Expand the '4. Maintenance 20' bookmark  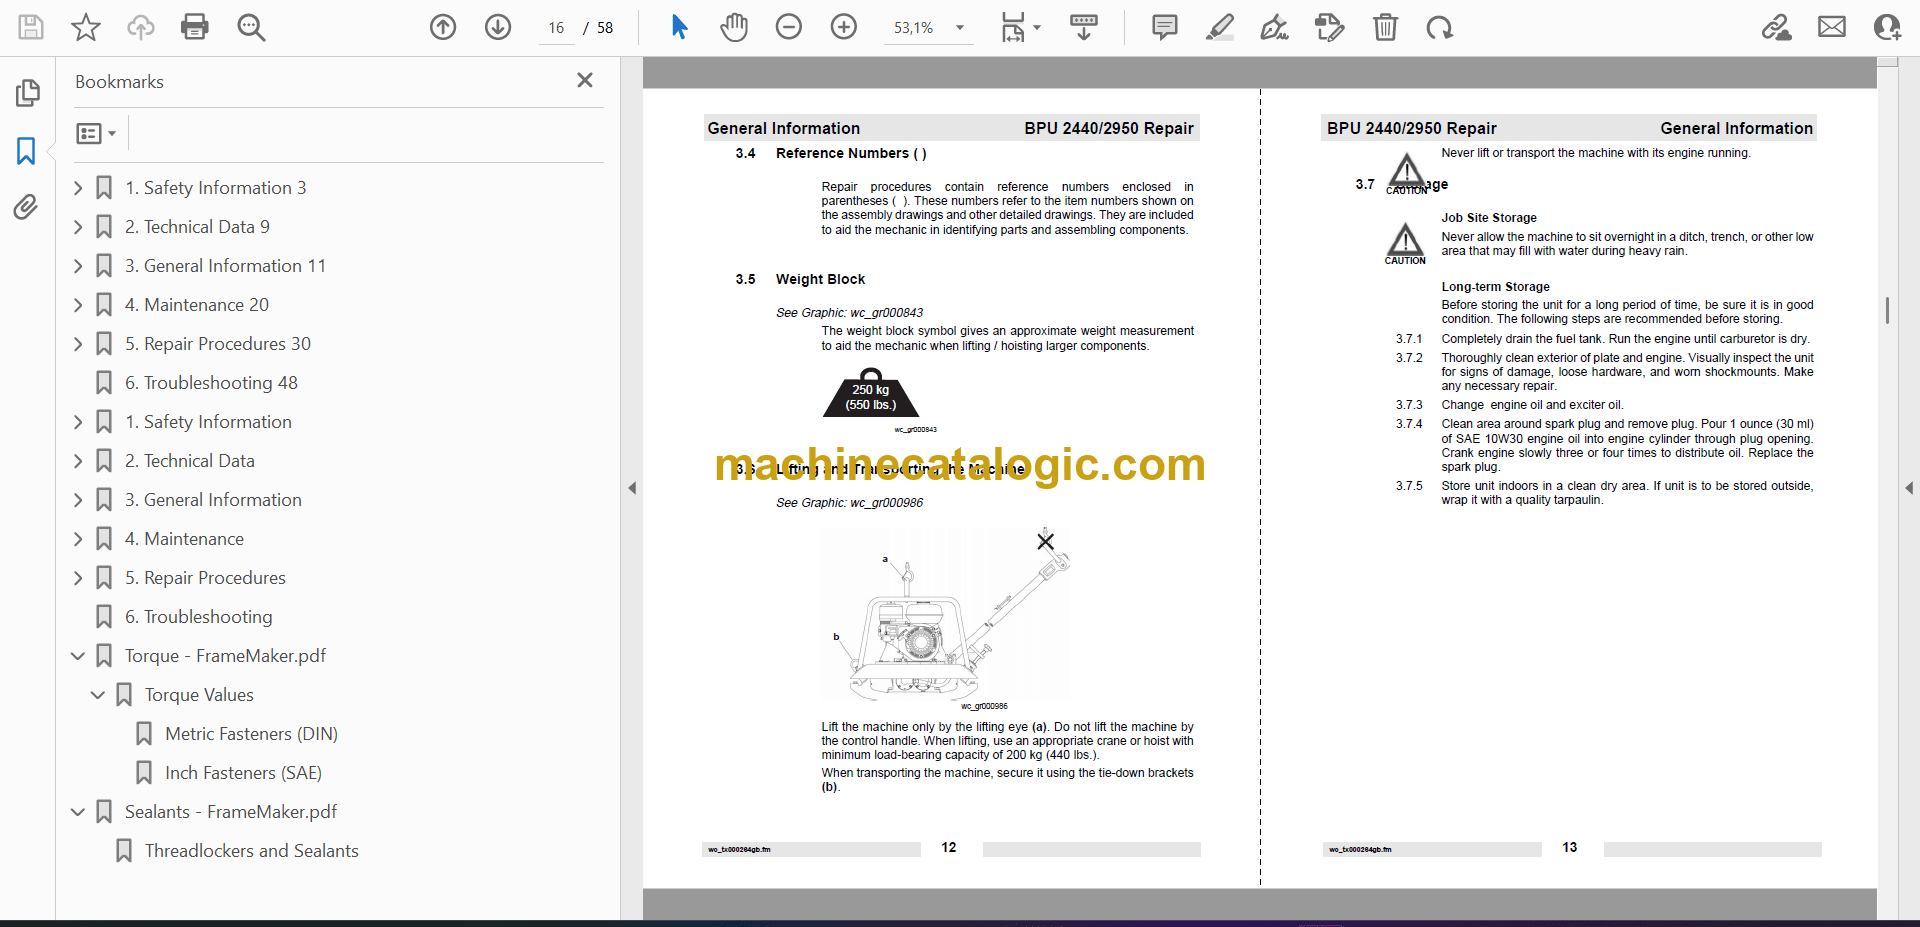point(78,305)
